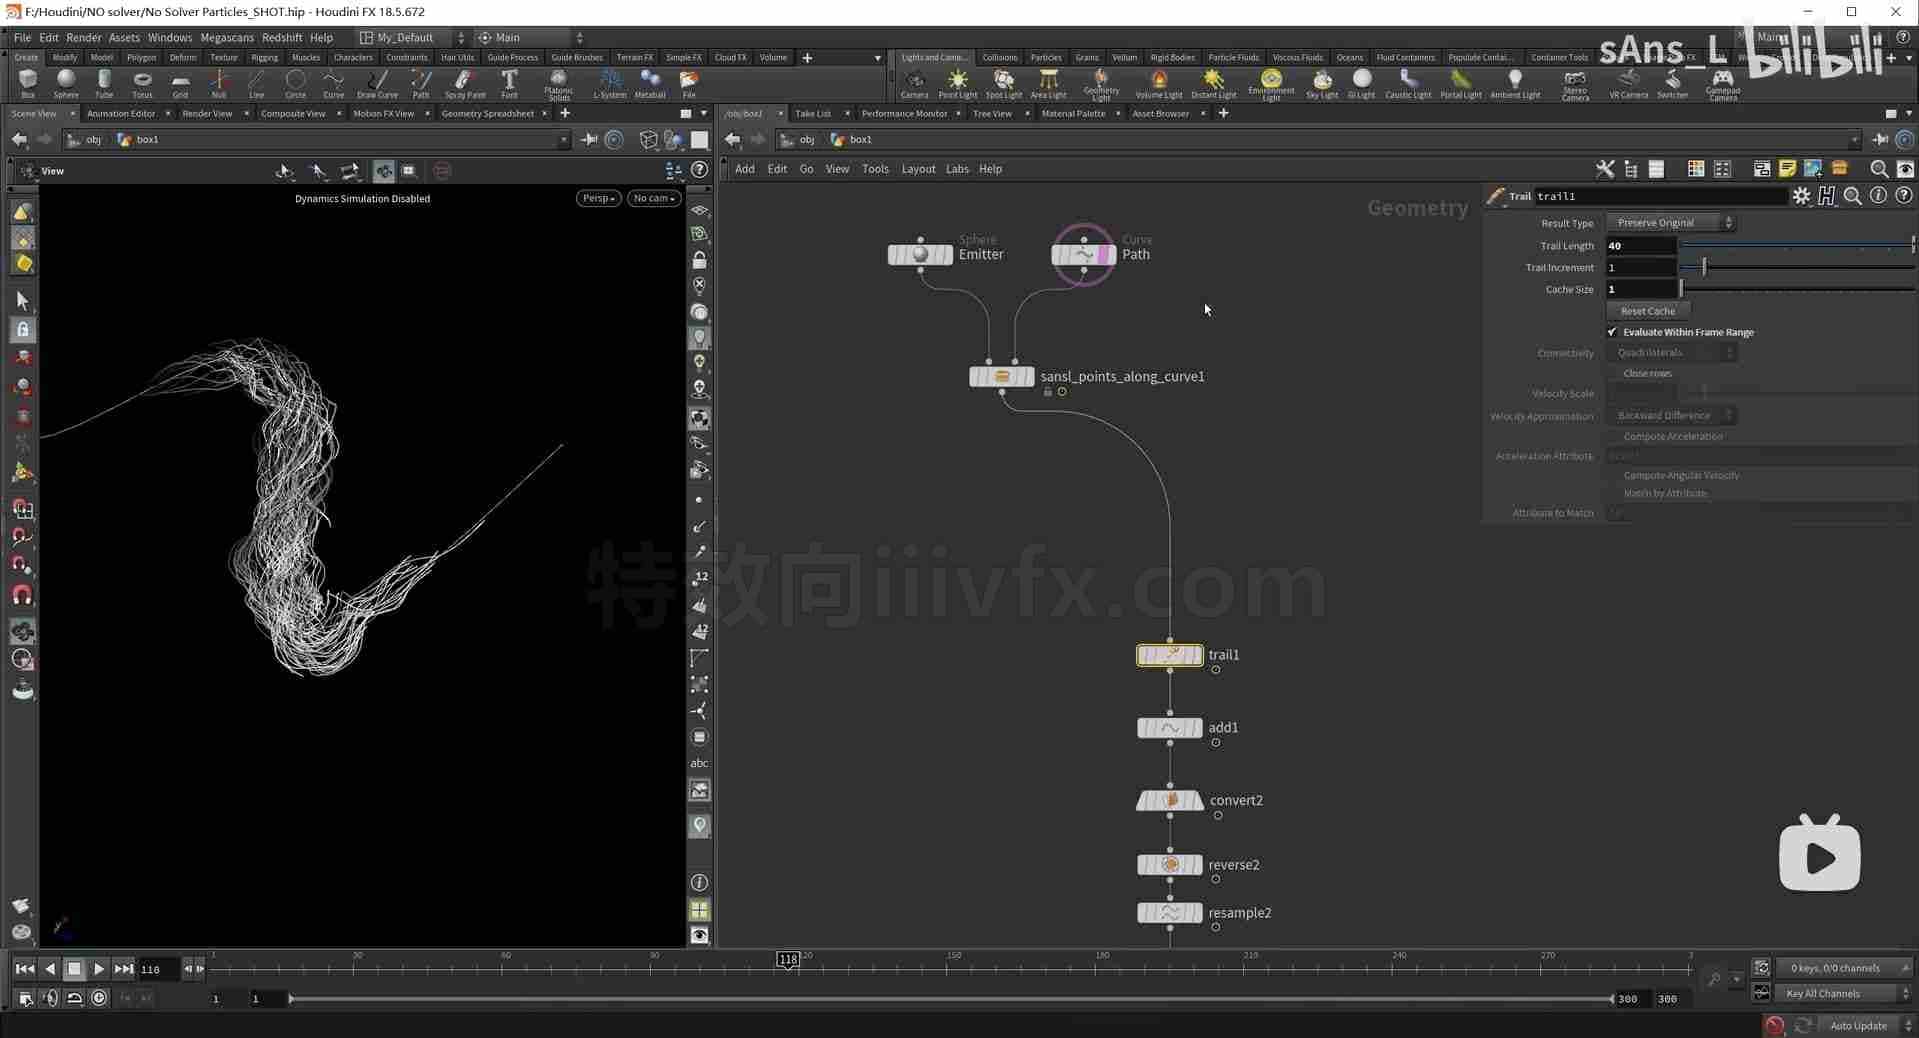Select the Camera shelf tool
The width and height of the screenshot is (1919, 1038).
tap(914, 83)
